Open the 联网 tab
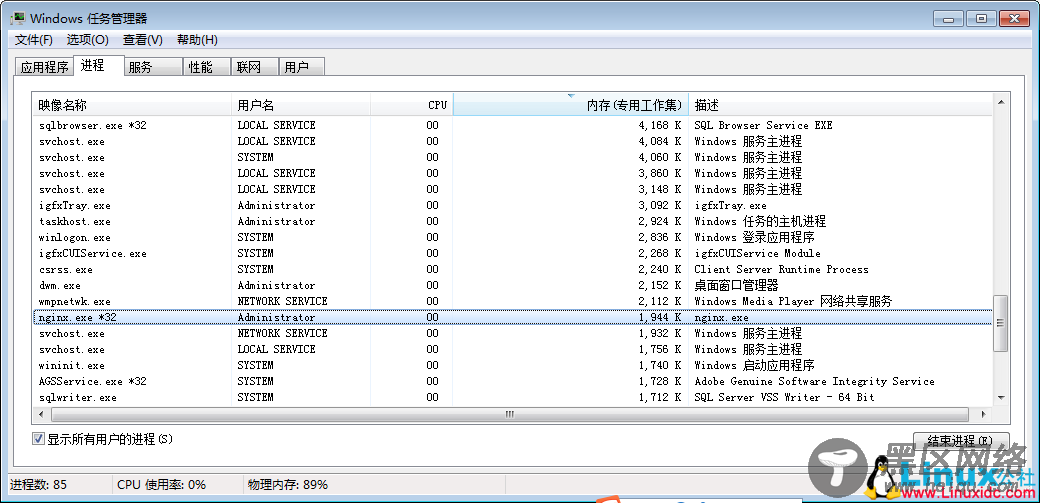The image size is (1040, 503). pos(255,67)
